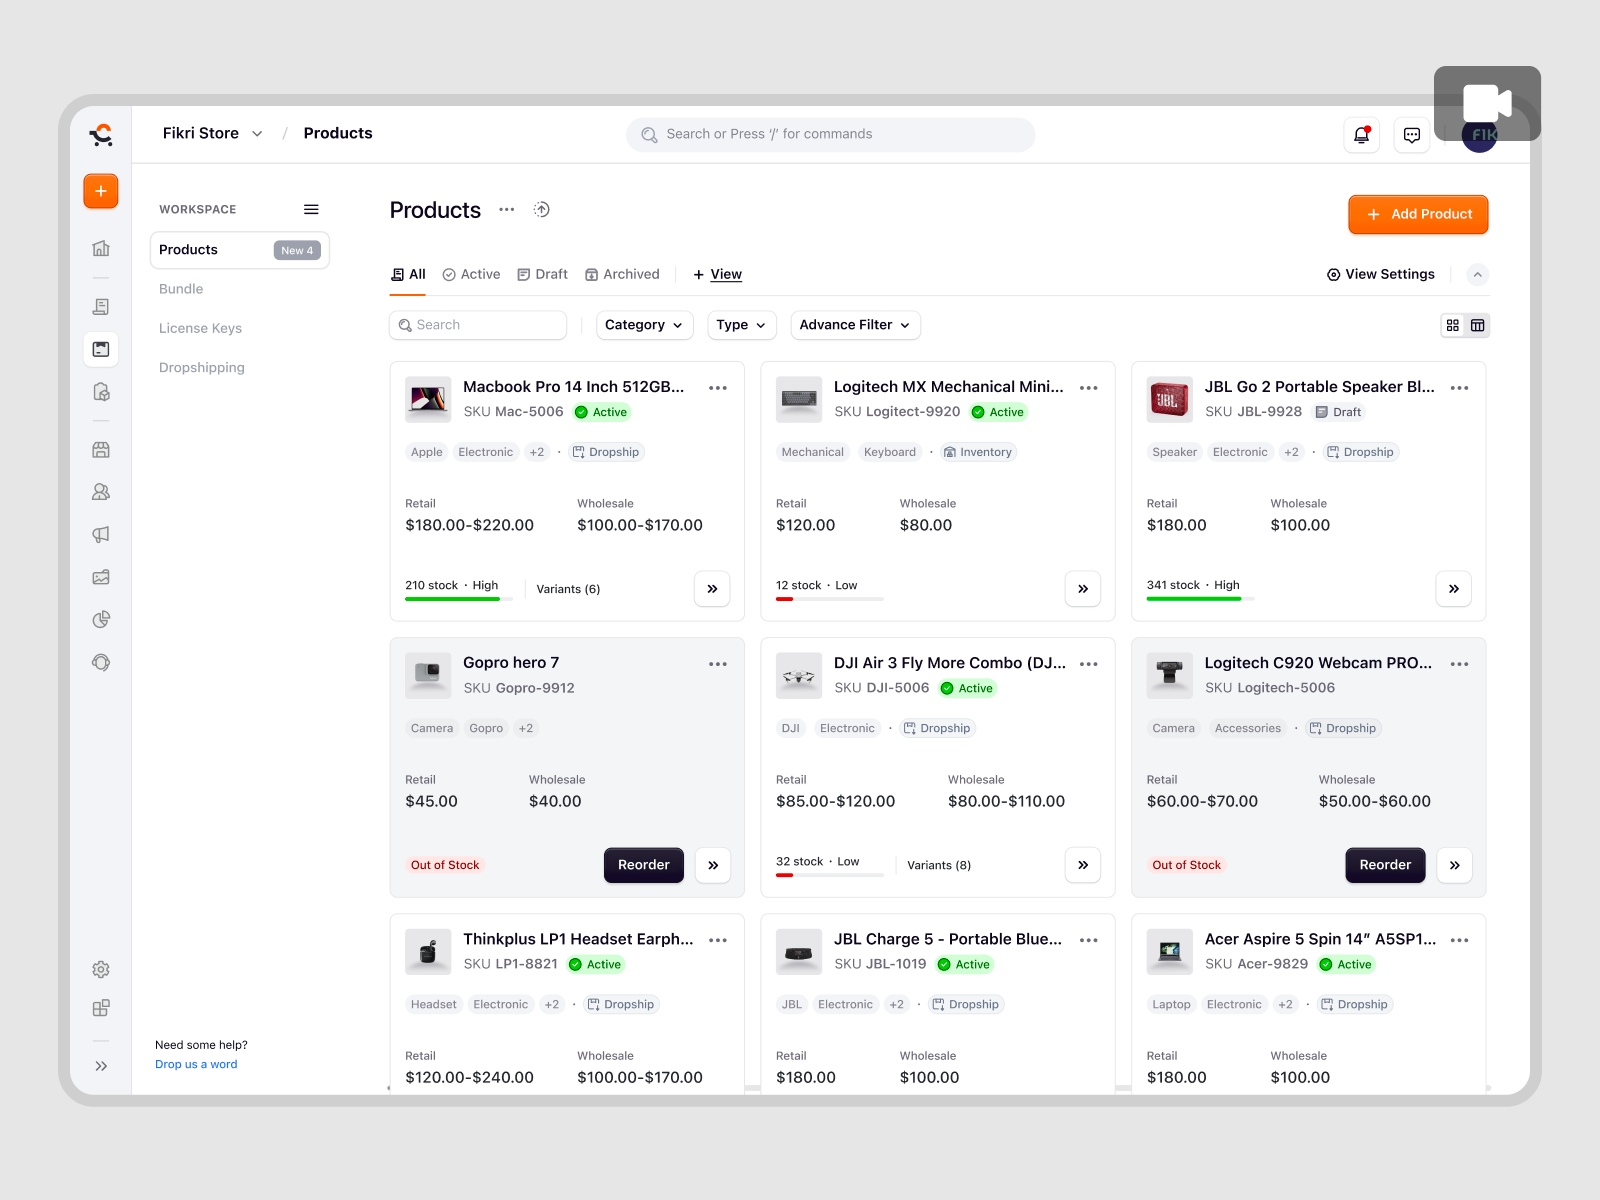The image size is (1600, 1200).
Task: Click the JBL Go 2 product thumbnail
Action: tap(1169, 399)
